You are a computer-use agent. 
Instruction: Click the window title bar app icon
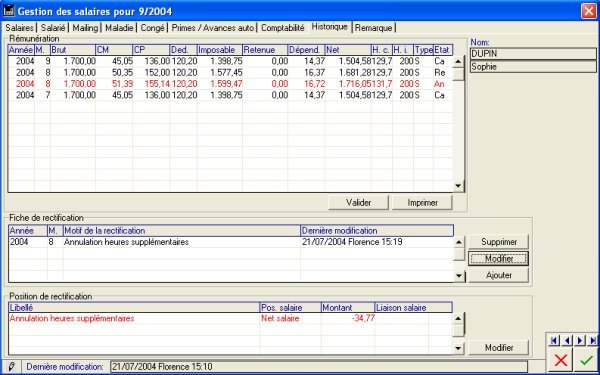pos(8,10)
